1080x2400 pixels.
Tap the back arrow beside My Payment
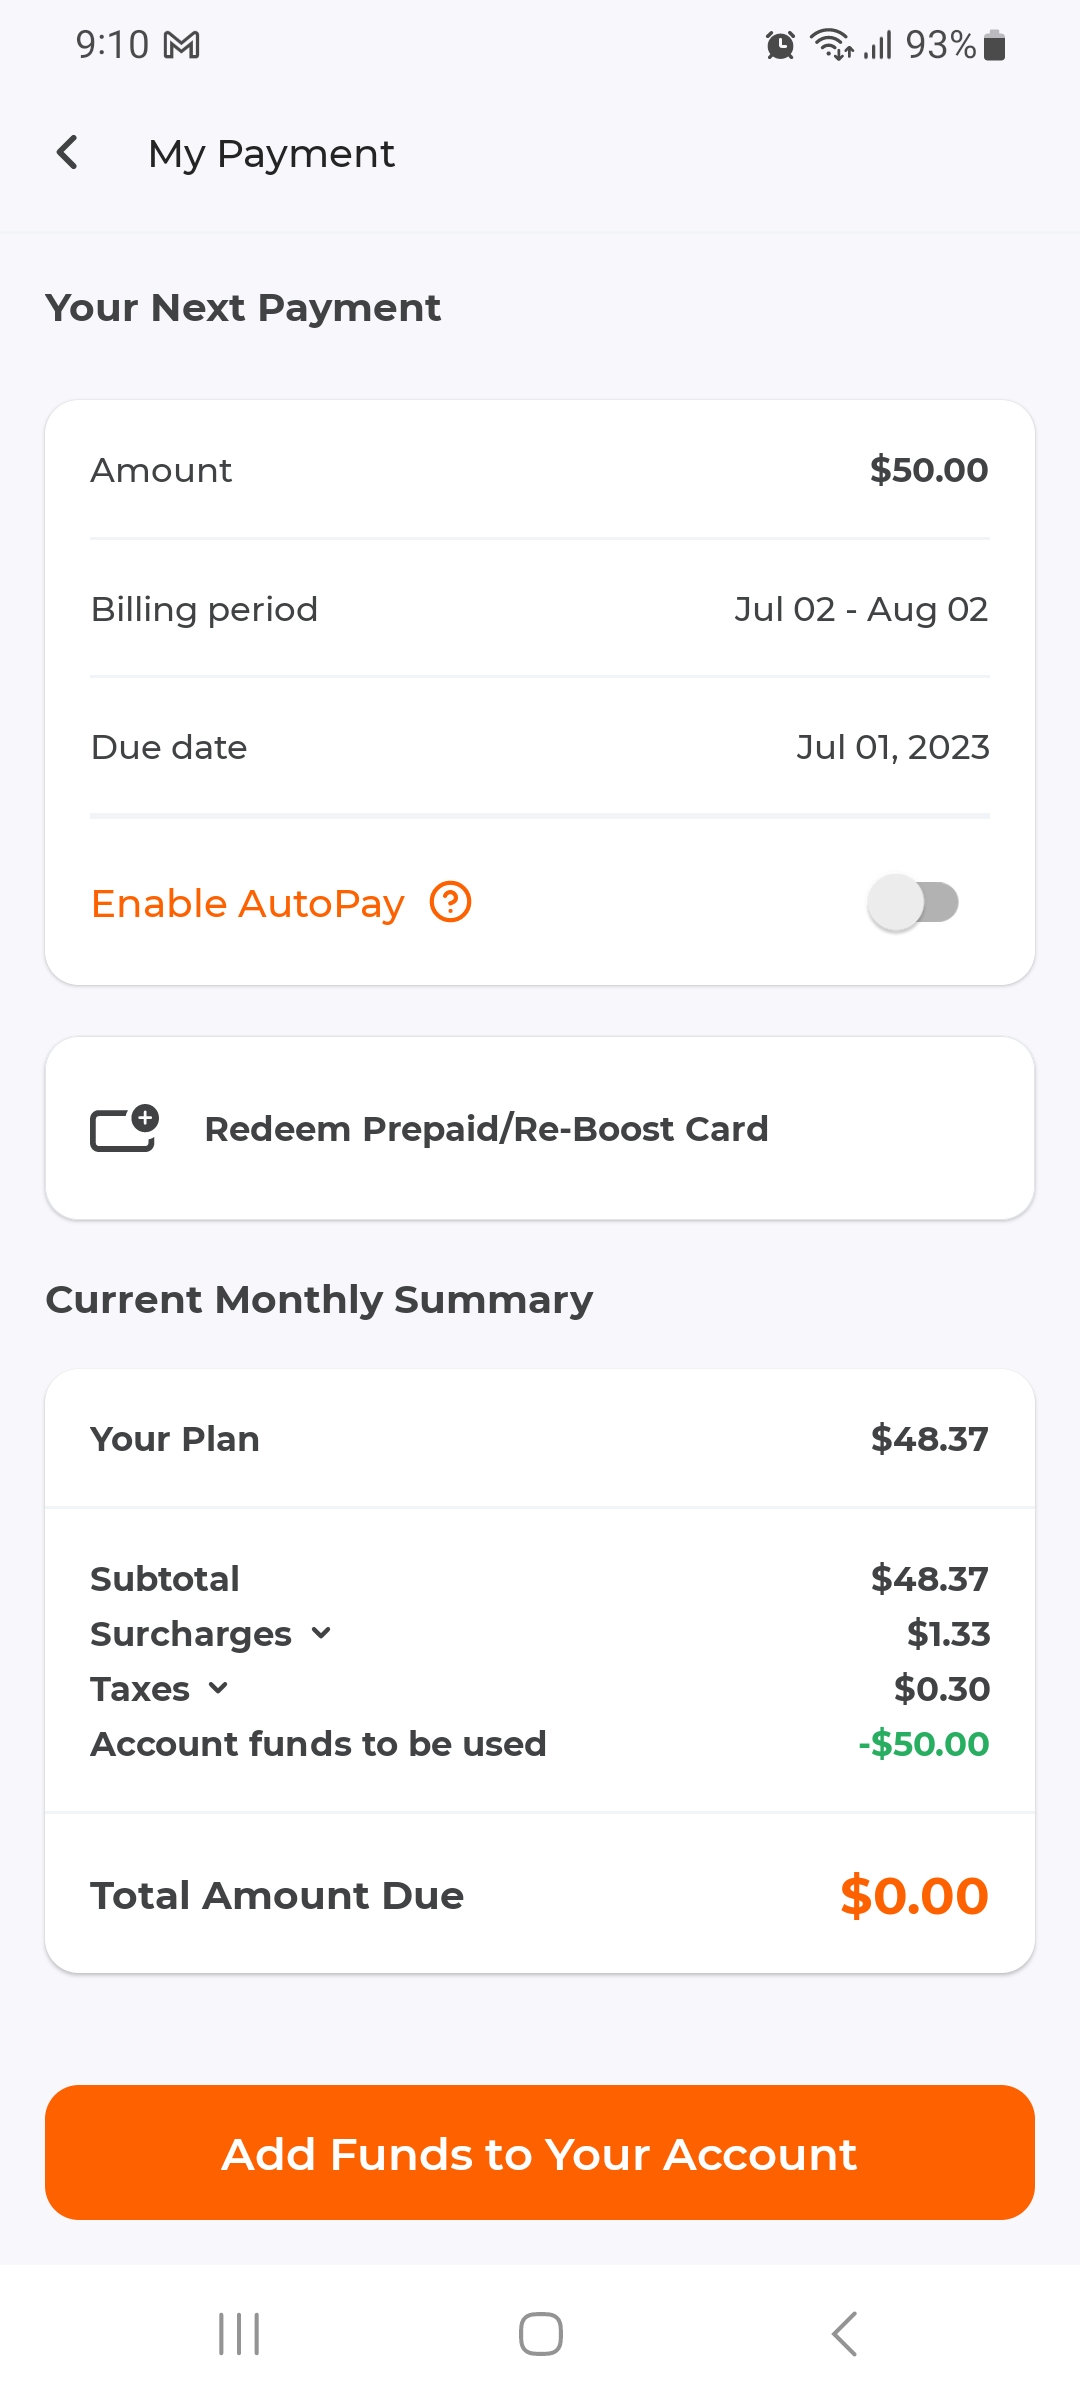[x=68, y=153]
